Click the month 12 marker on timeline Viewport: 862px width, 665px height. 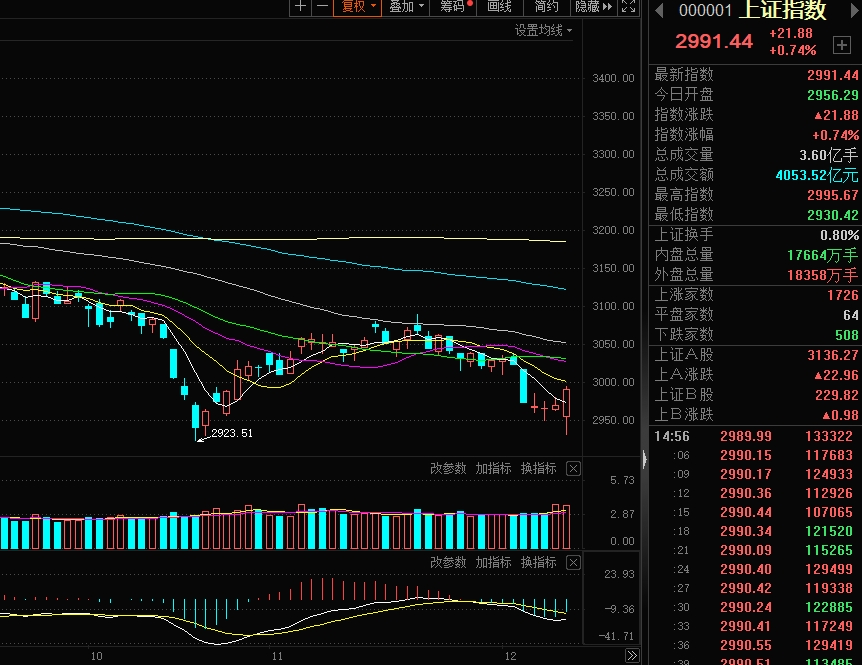pyautogui.click(x=510, y=656)
